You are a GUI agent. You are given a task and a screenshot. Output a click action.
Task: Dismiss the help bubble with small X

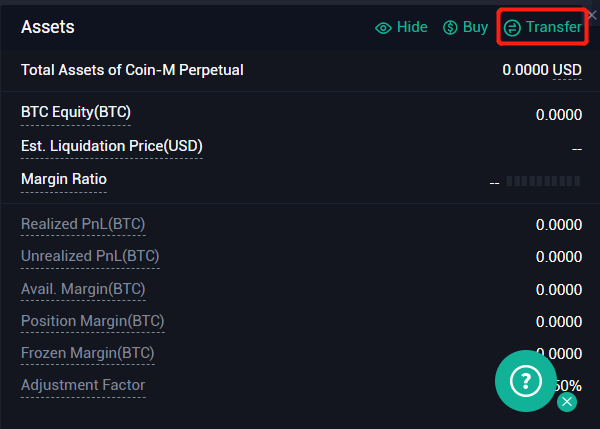[567, 402]
